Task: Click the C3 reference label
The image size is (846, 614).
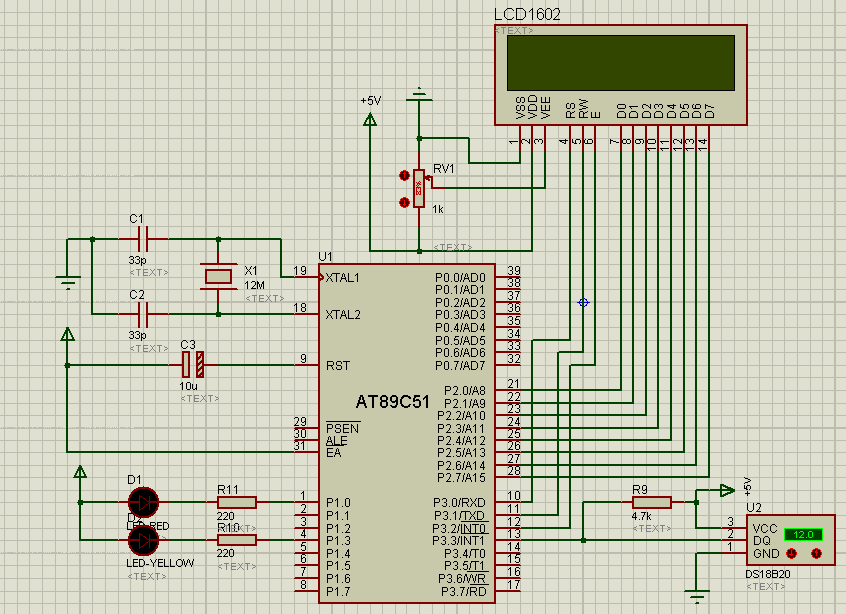Action: tap(188, 344)
